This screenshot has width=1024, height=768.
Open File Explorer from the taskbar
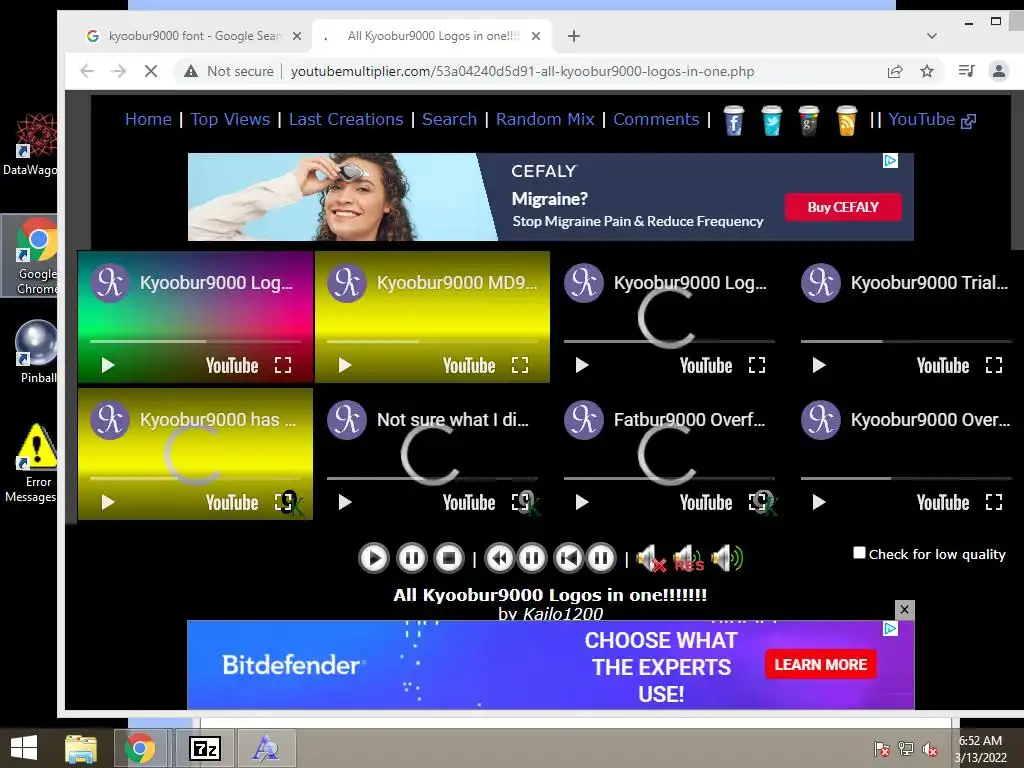[81, 748]
